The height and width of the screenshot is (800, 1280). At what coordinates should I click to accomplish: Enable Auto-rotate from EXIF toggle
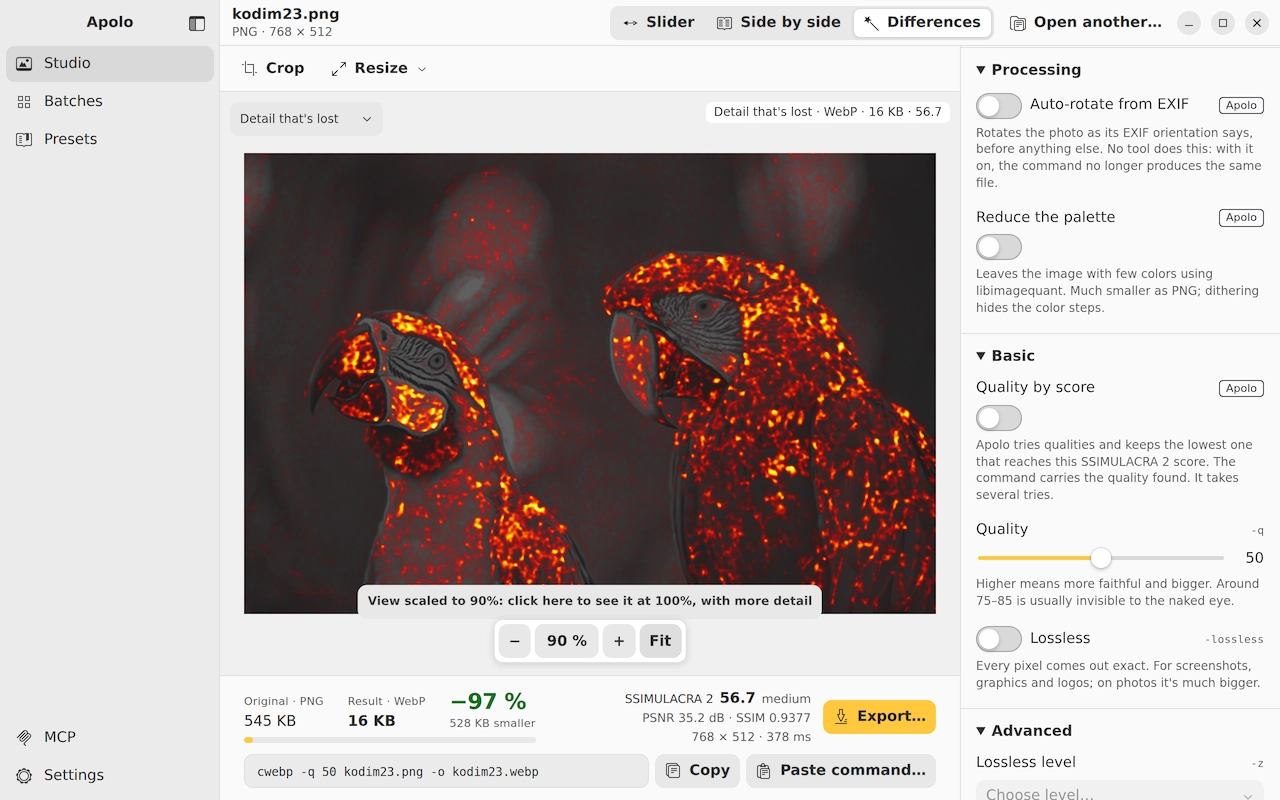pos(999,105)
